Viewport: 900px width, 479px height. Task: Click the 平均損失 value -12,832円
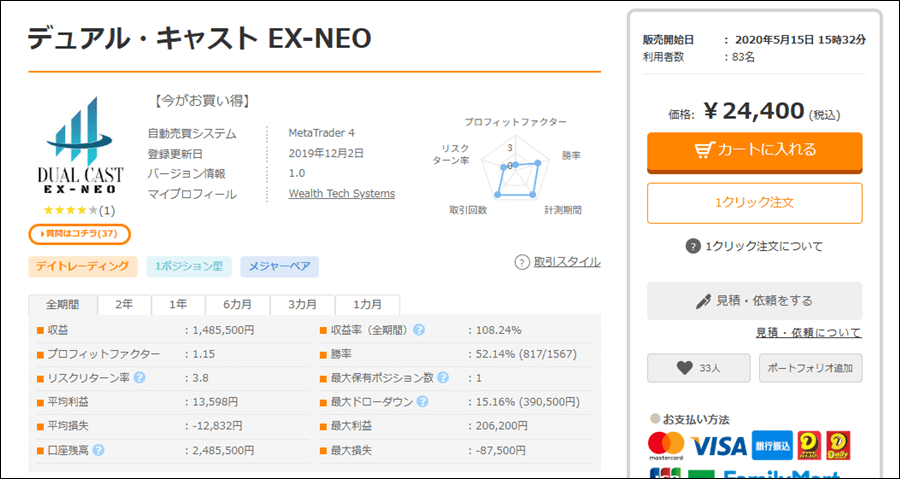(x=217, y=426)
